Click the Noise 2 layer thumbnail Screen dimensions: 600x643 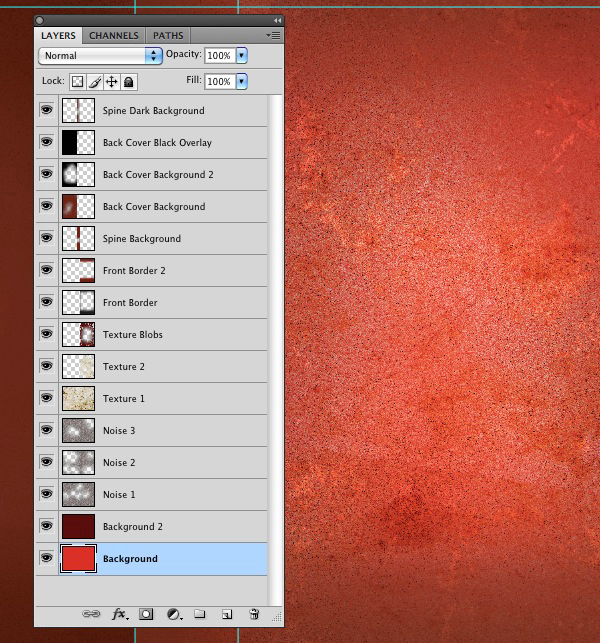coord(78,463)
